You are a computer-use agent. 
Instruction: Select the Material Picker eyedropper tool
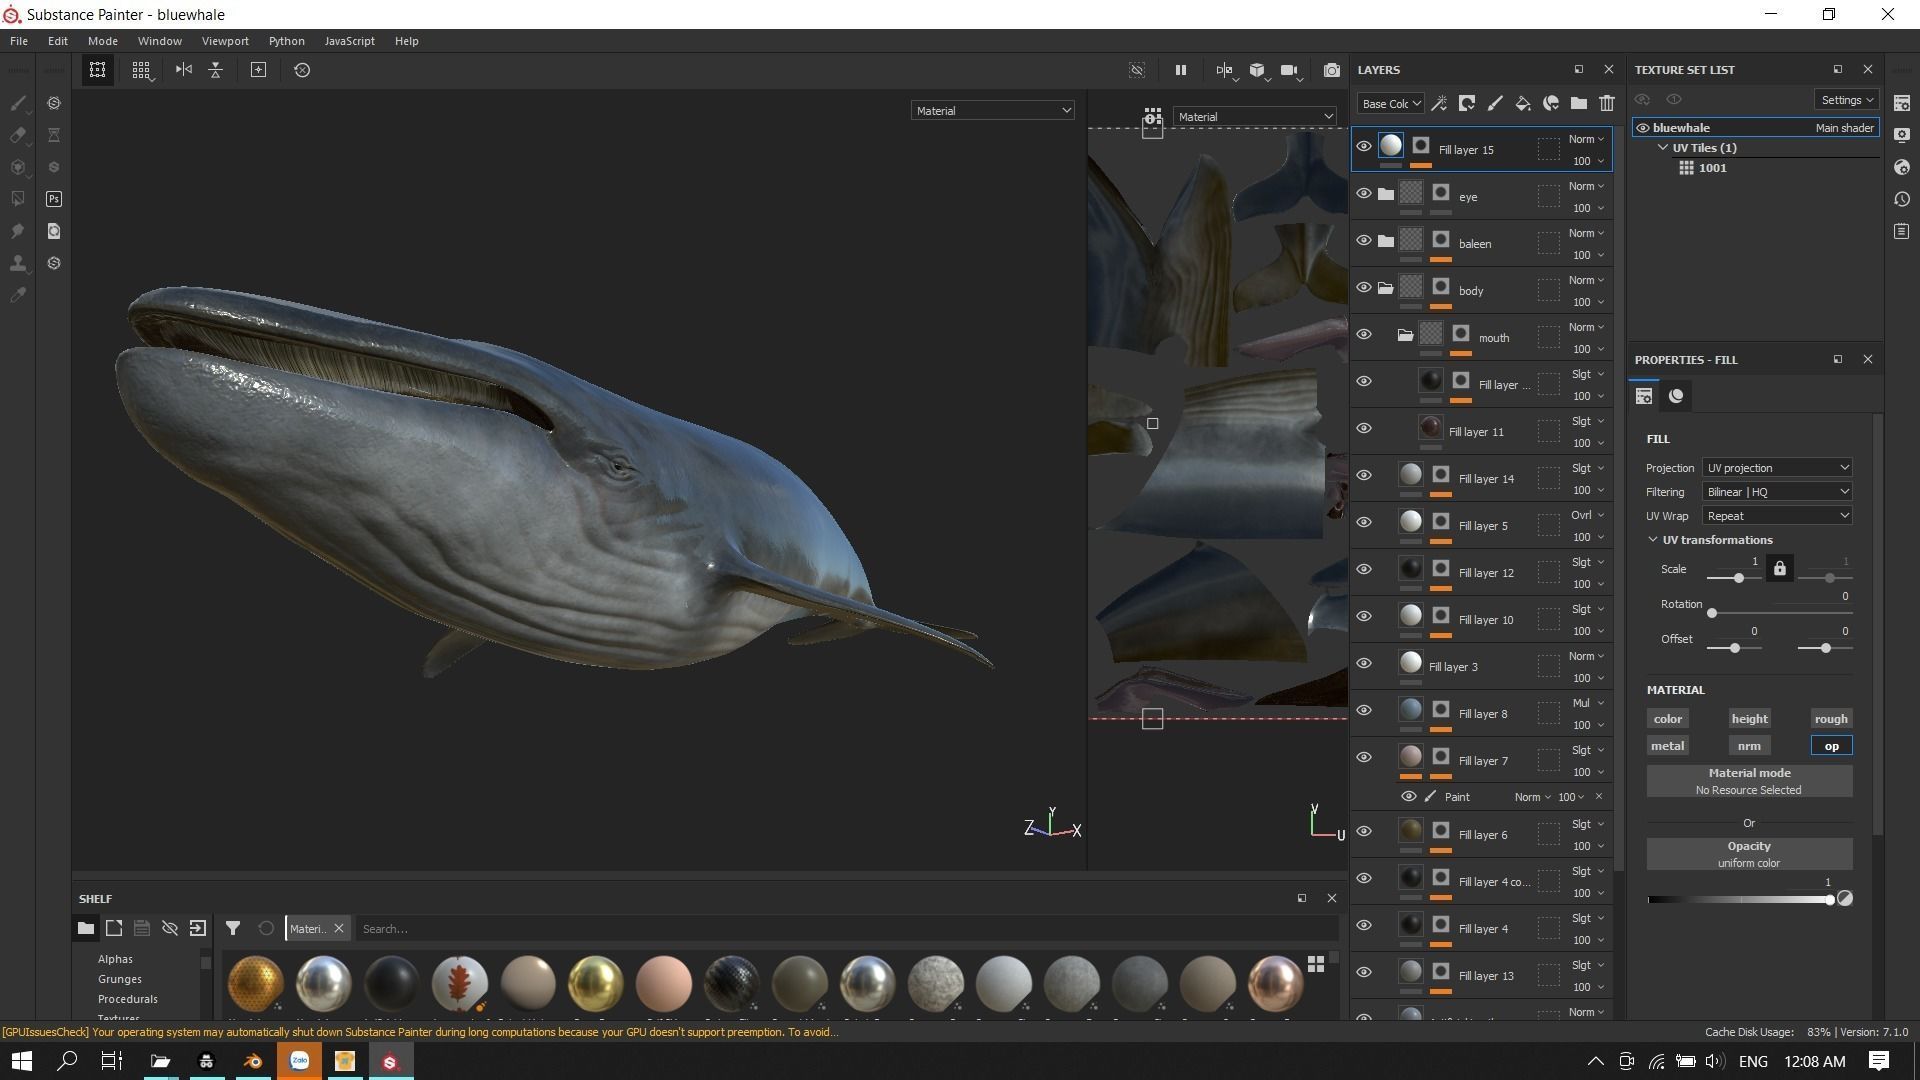point(18,295)
